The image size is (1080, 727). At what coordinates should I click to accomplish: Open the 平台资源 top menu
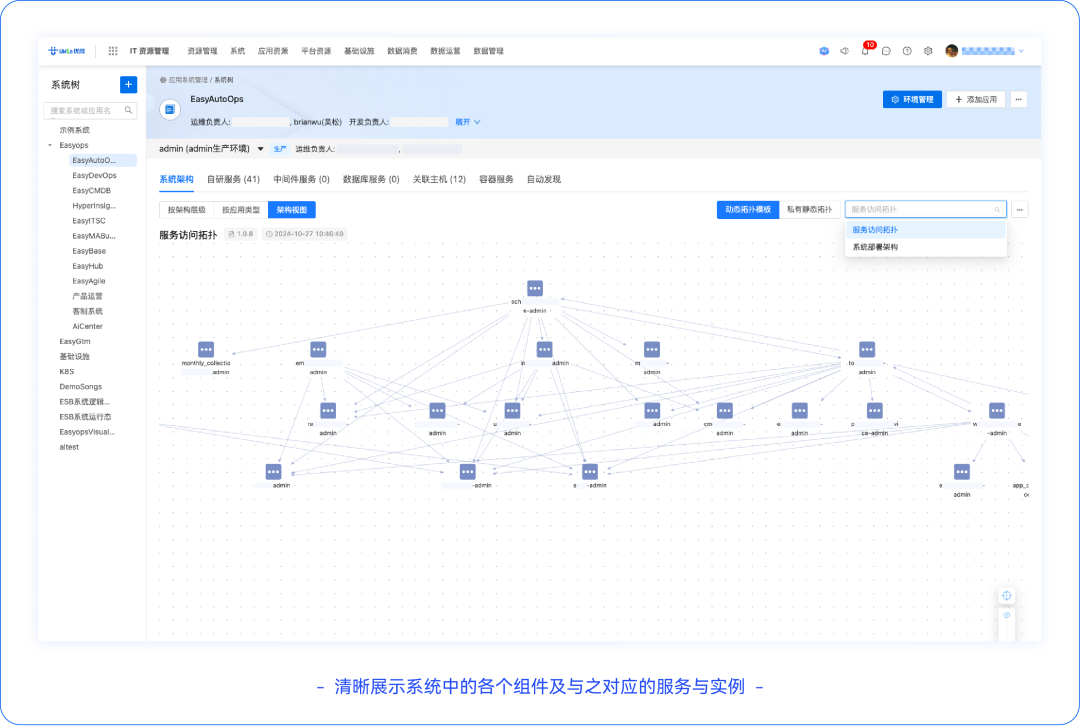click(x=316, y=51)
